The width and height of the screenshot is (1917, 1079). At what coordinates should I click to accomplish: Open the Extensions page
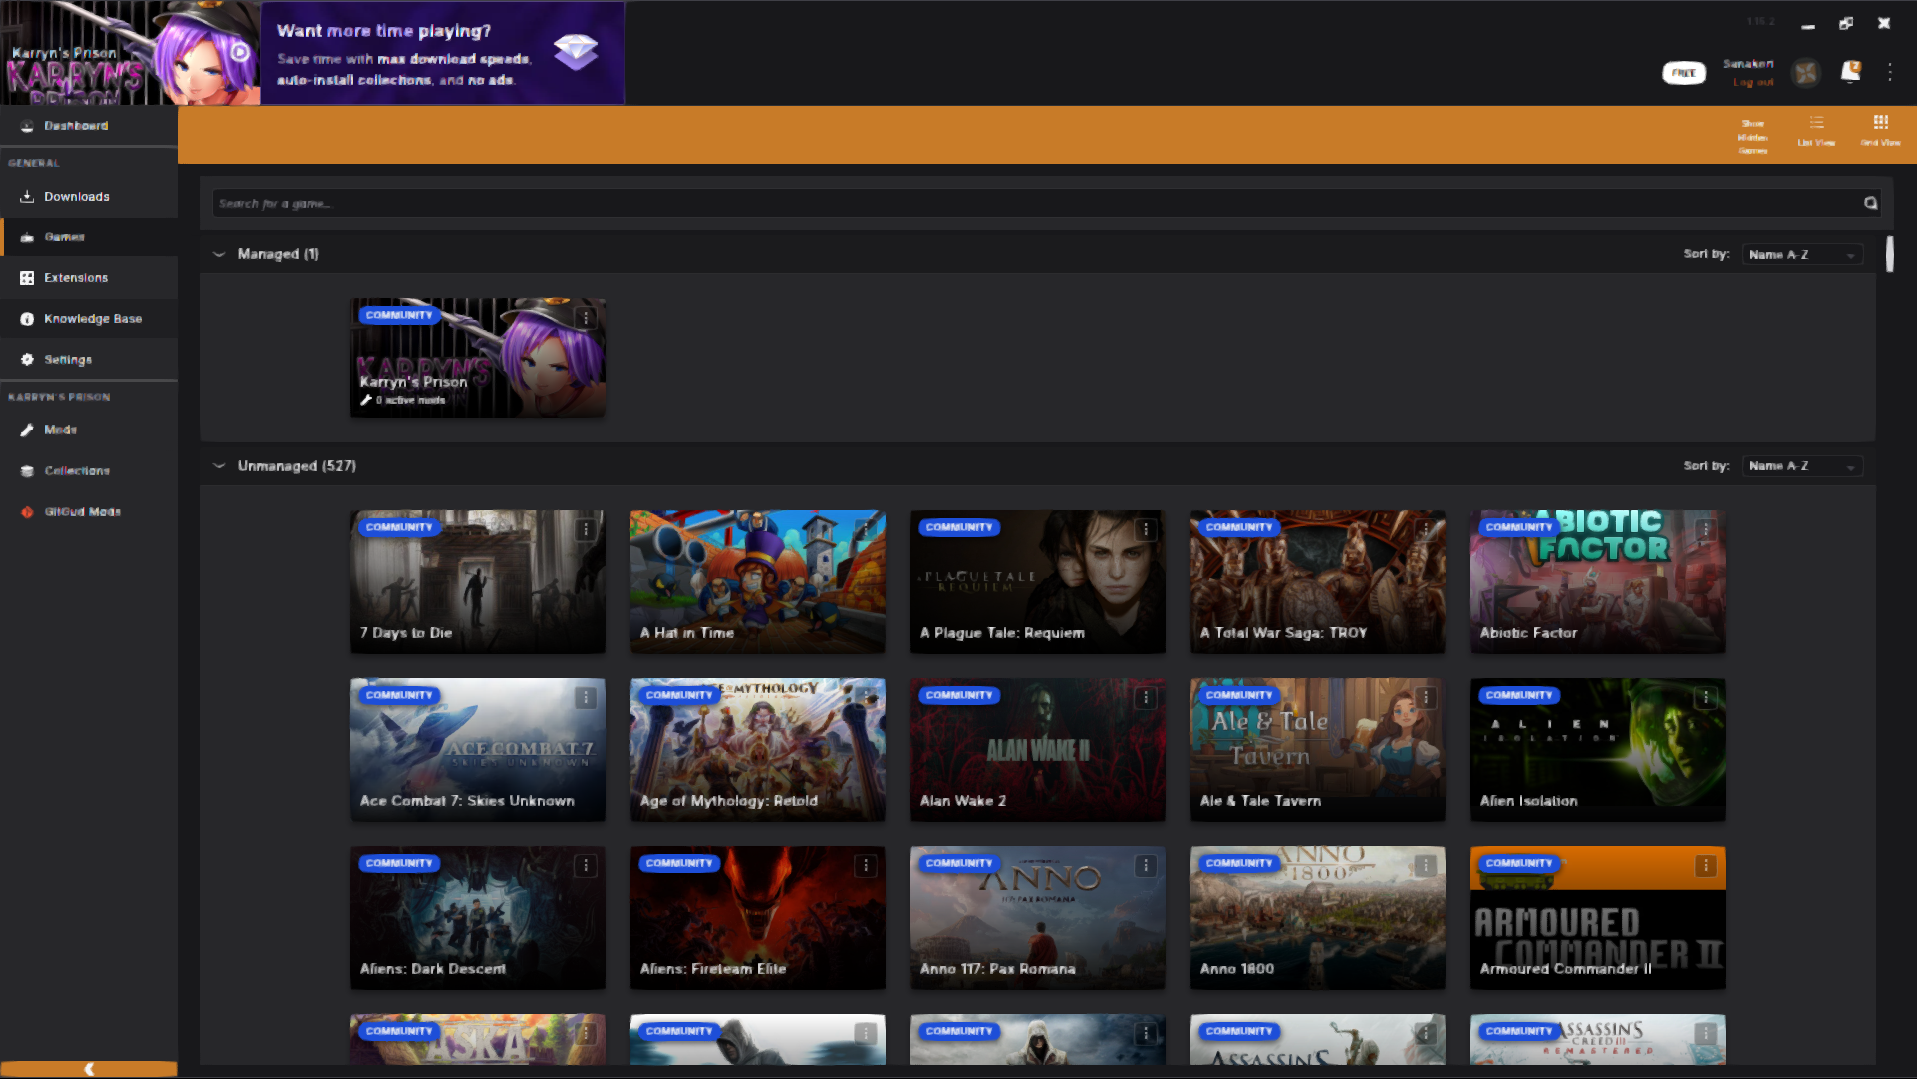pyautogui.click(x=89, y=278)
